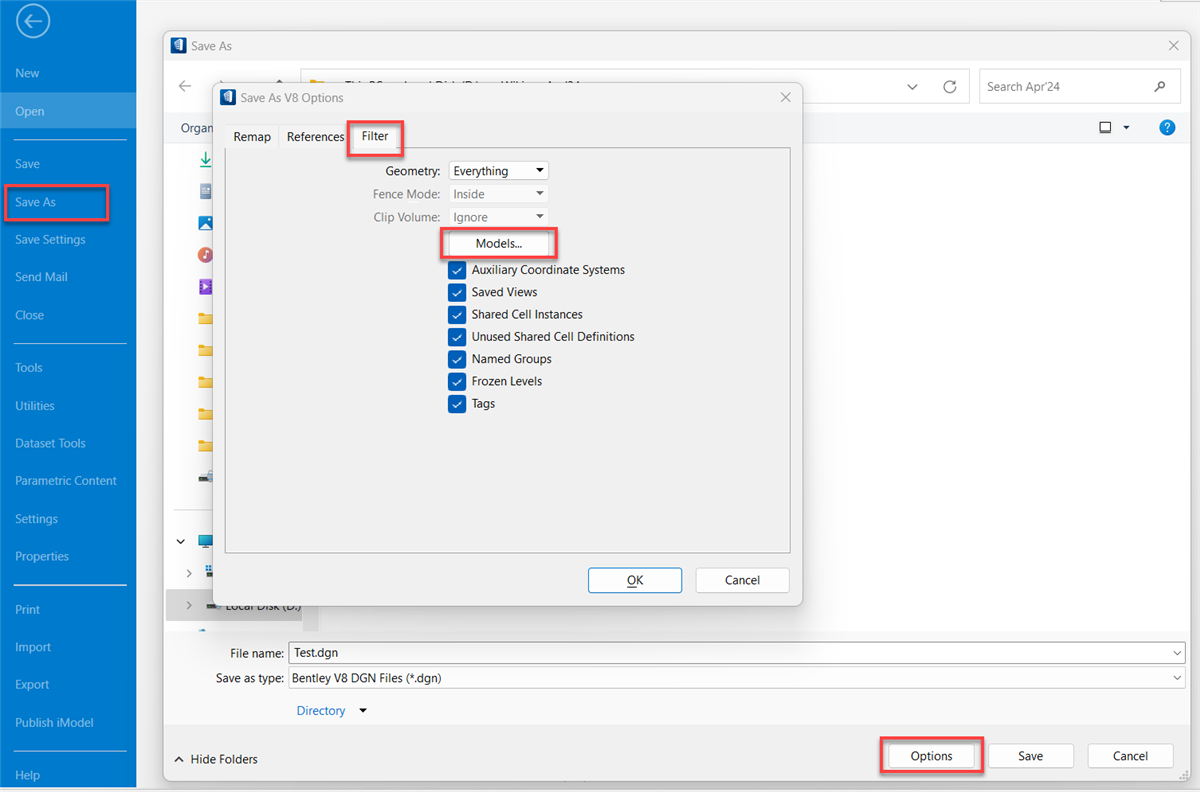Click the blue help question mark icon
This screenshot has height=792, width=1200.
(x=1167, y=128)
